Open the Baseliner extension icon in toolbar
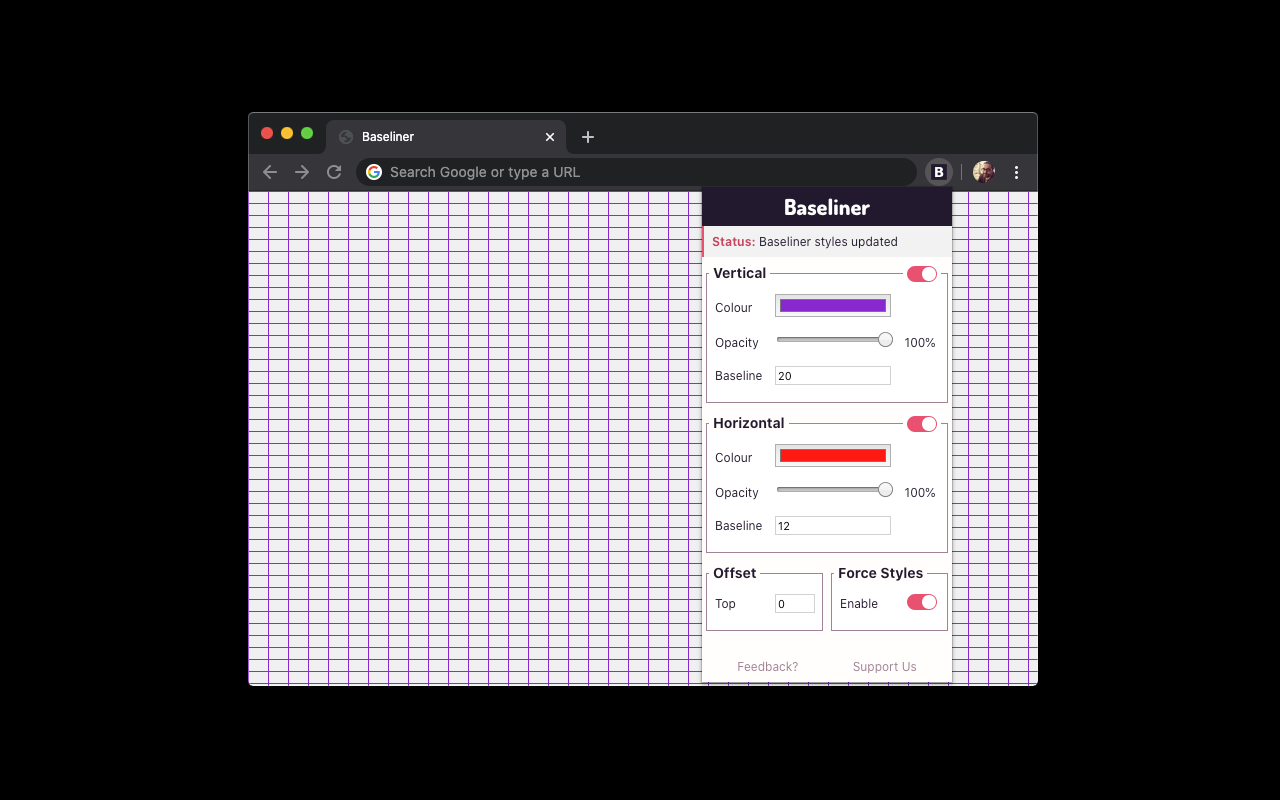Viewport: 1280px width, 800px height. click(x=938, y=172)
